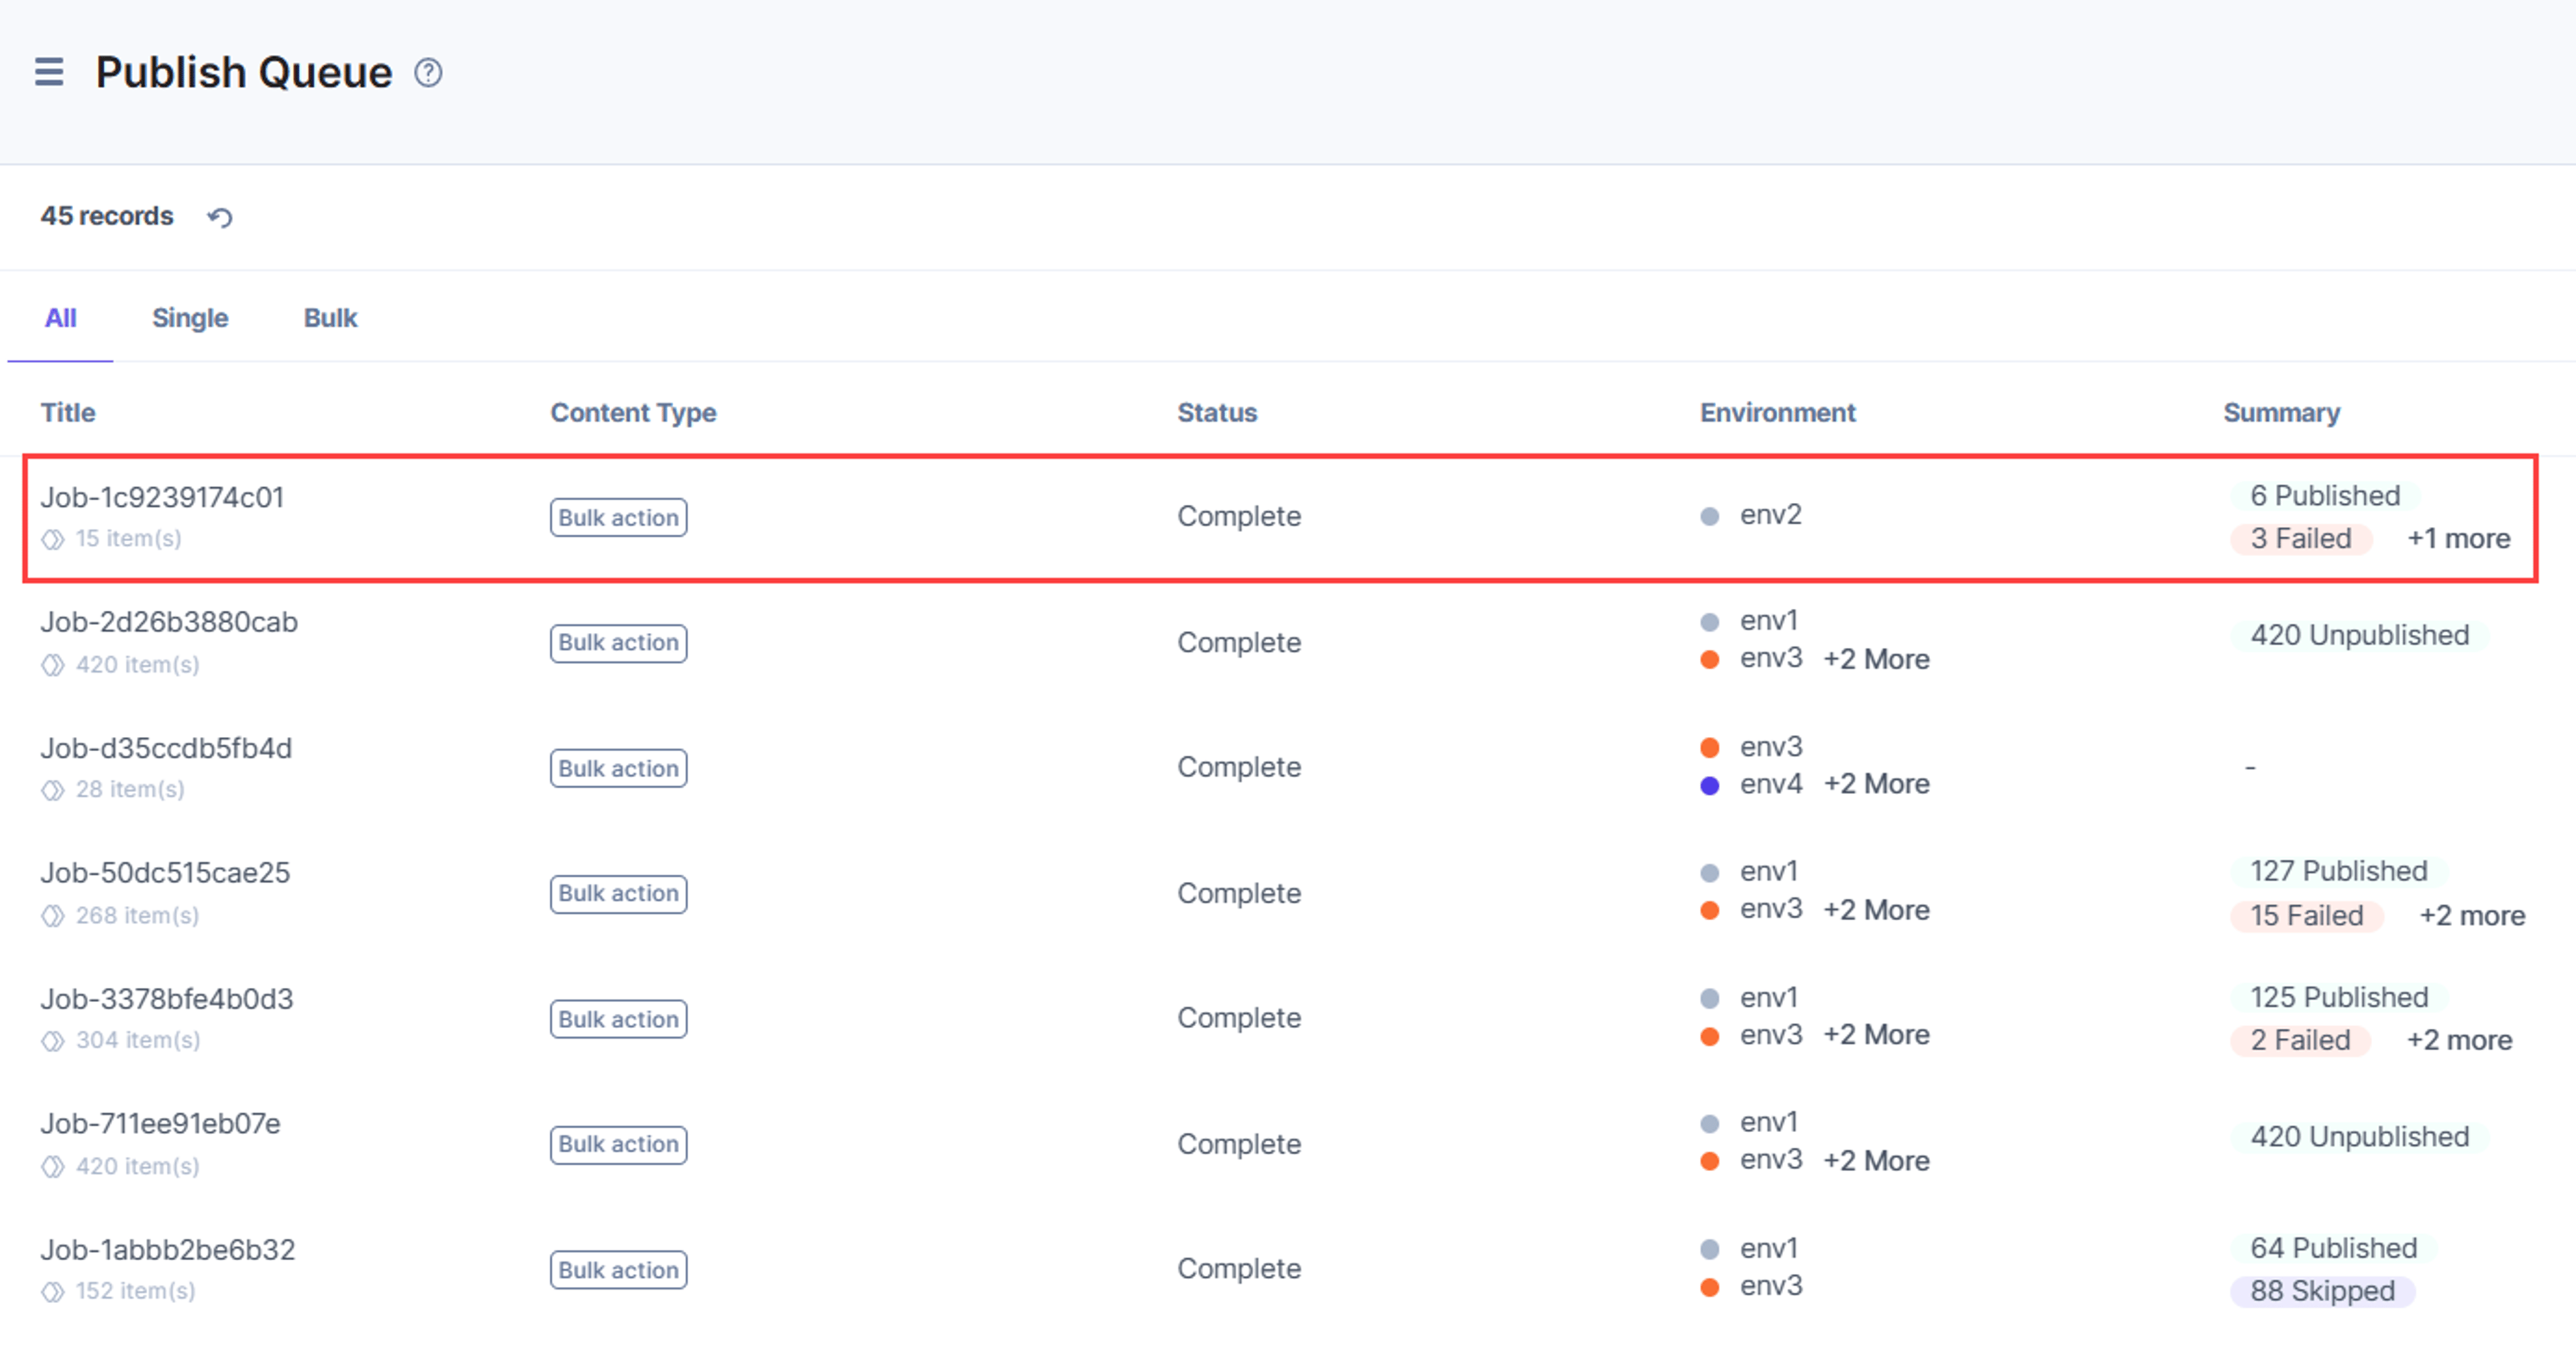Click 420 Unpublished badge for Job-2d26b3880cab

[2360, 636]
